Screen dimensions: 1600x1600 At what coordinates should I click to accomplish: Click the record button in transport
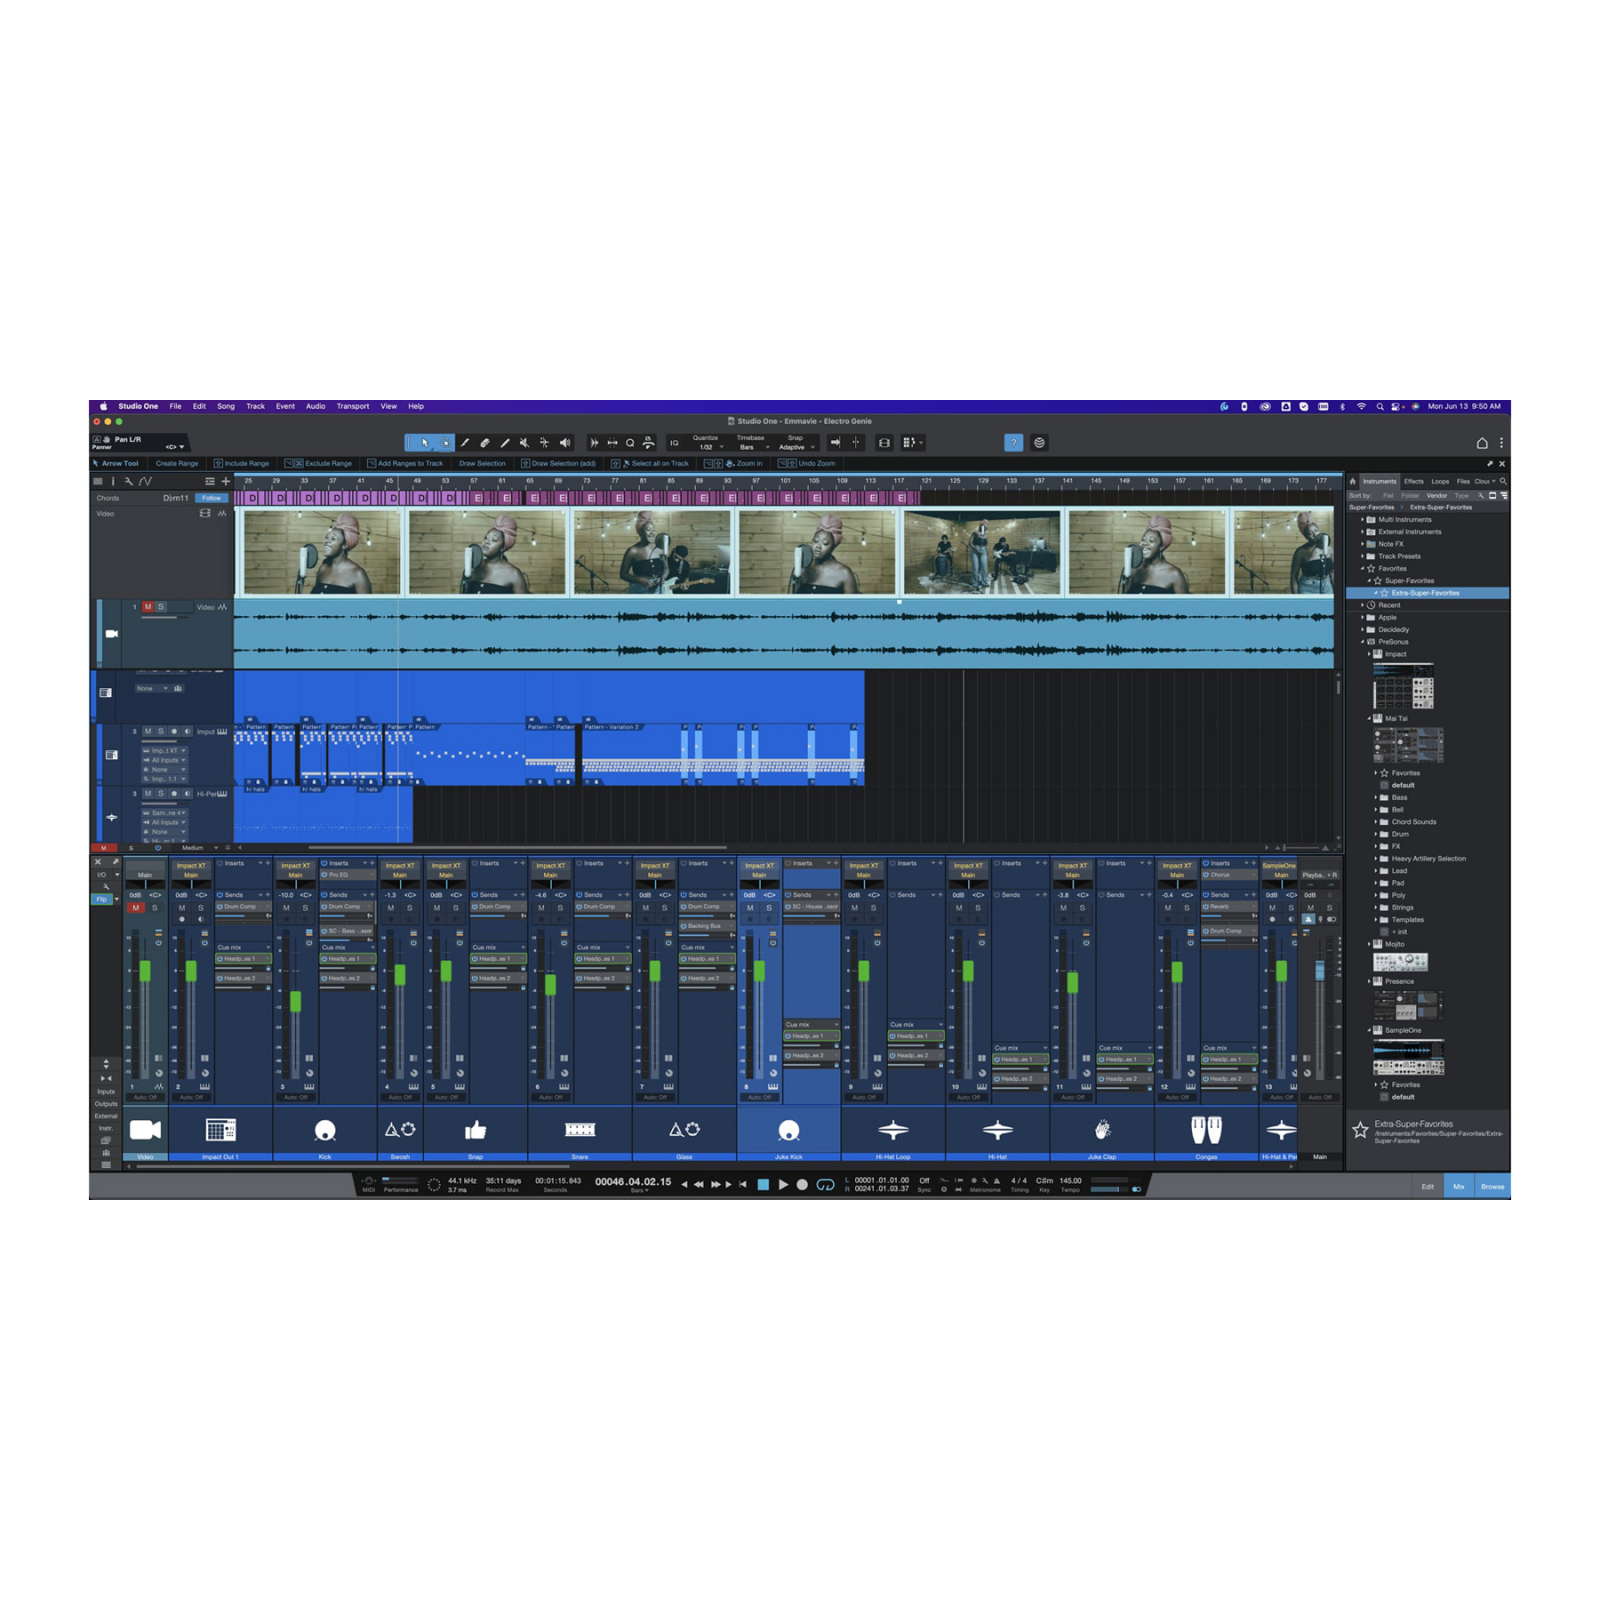click(x=802, y=1184)
